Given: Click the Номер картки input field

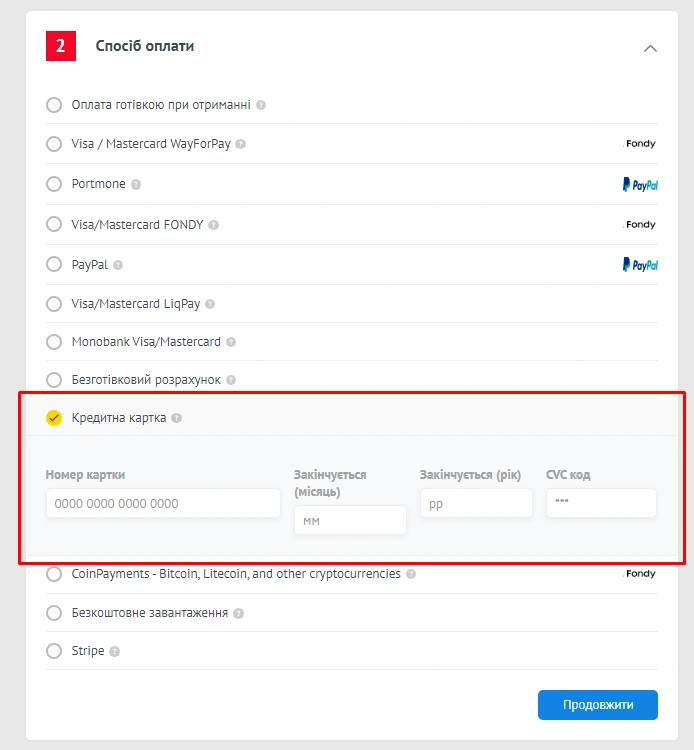Looking at the screenshot, I should (163, 503).
